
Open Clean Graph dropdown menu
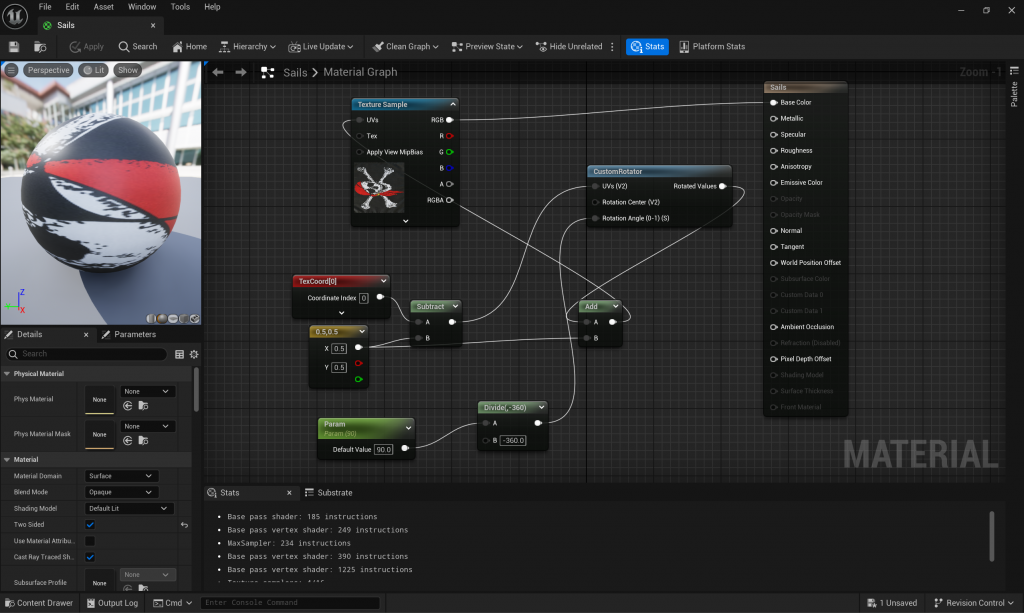[406, 46]
